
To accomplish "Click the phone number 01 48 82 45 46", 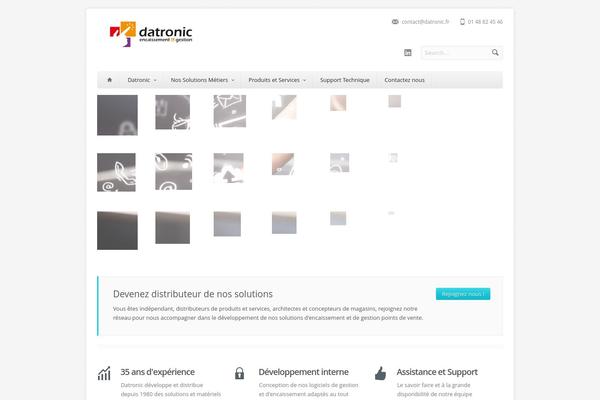I will [x=485, y=22].
